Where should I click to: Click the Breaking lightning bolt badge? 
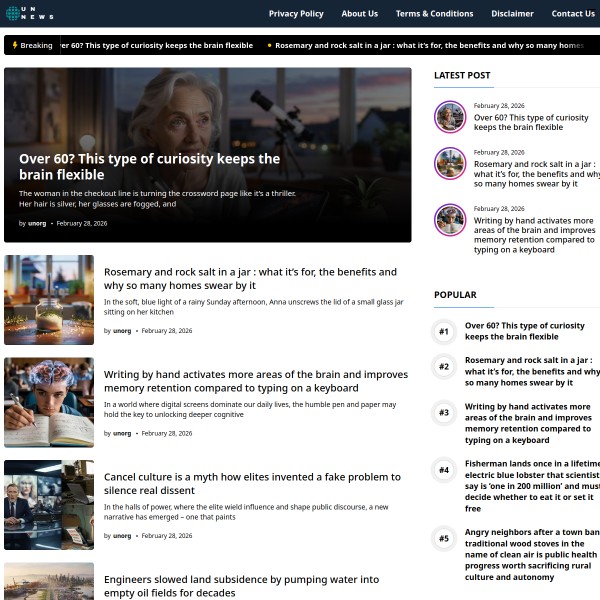(31, 45)
